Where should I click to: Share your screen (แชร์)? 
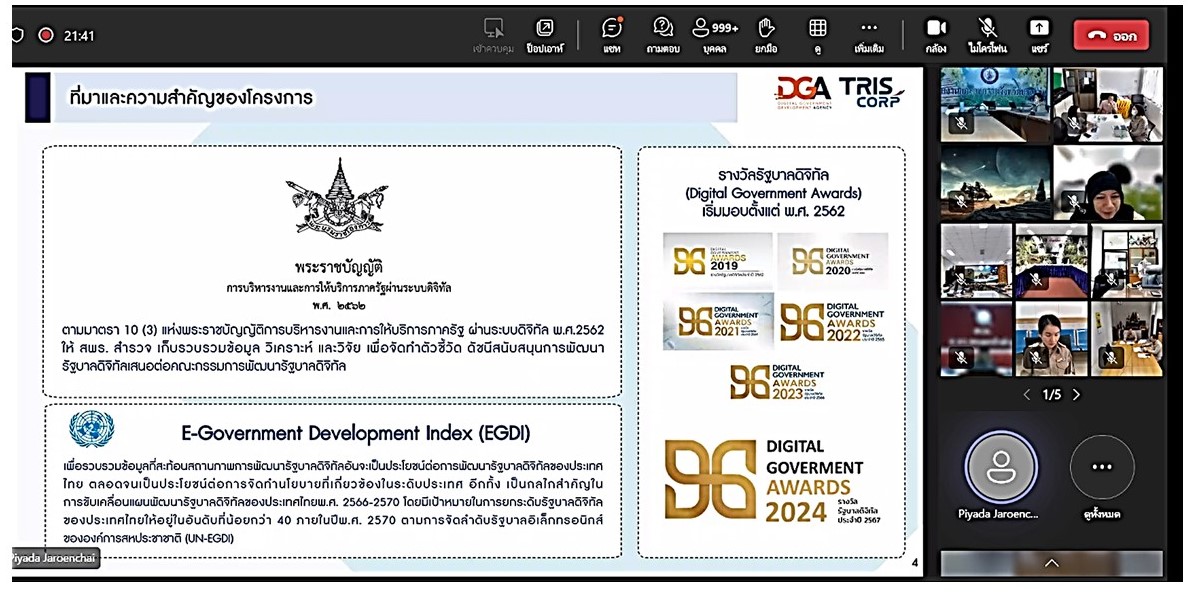[1038, 35]
